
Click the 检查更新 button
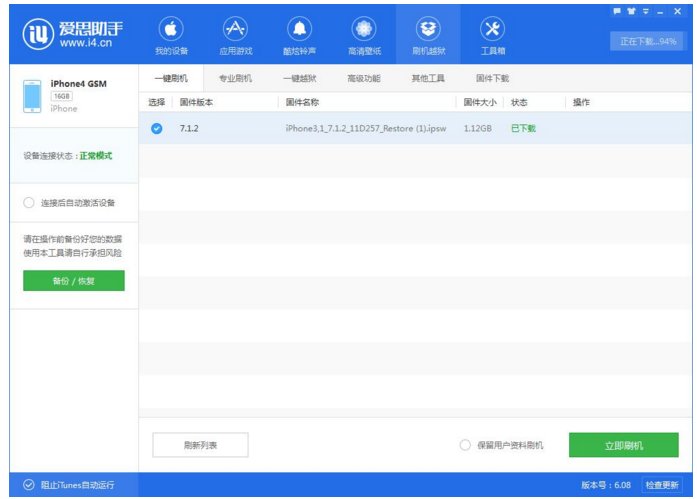[662, 485]
